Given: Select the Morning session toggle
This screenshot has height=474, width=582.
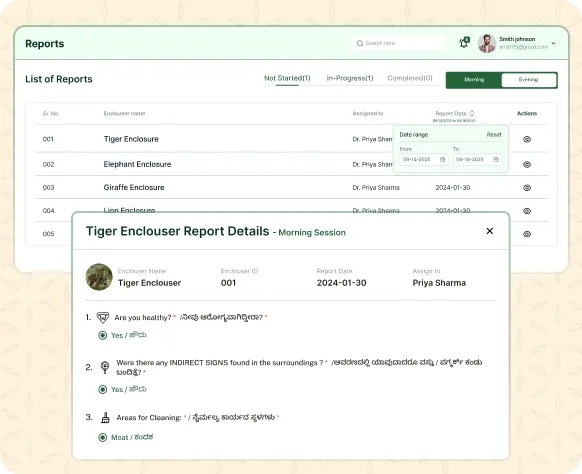Looking at the screenshot, I should point(474,80).
